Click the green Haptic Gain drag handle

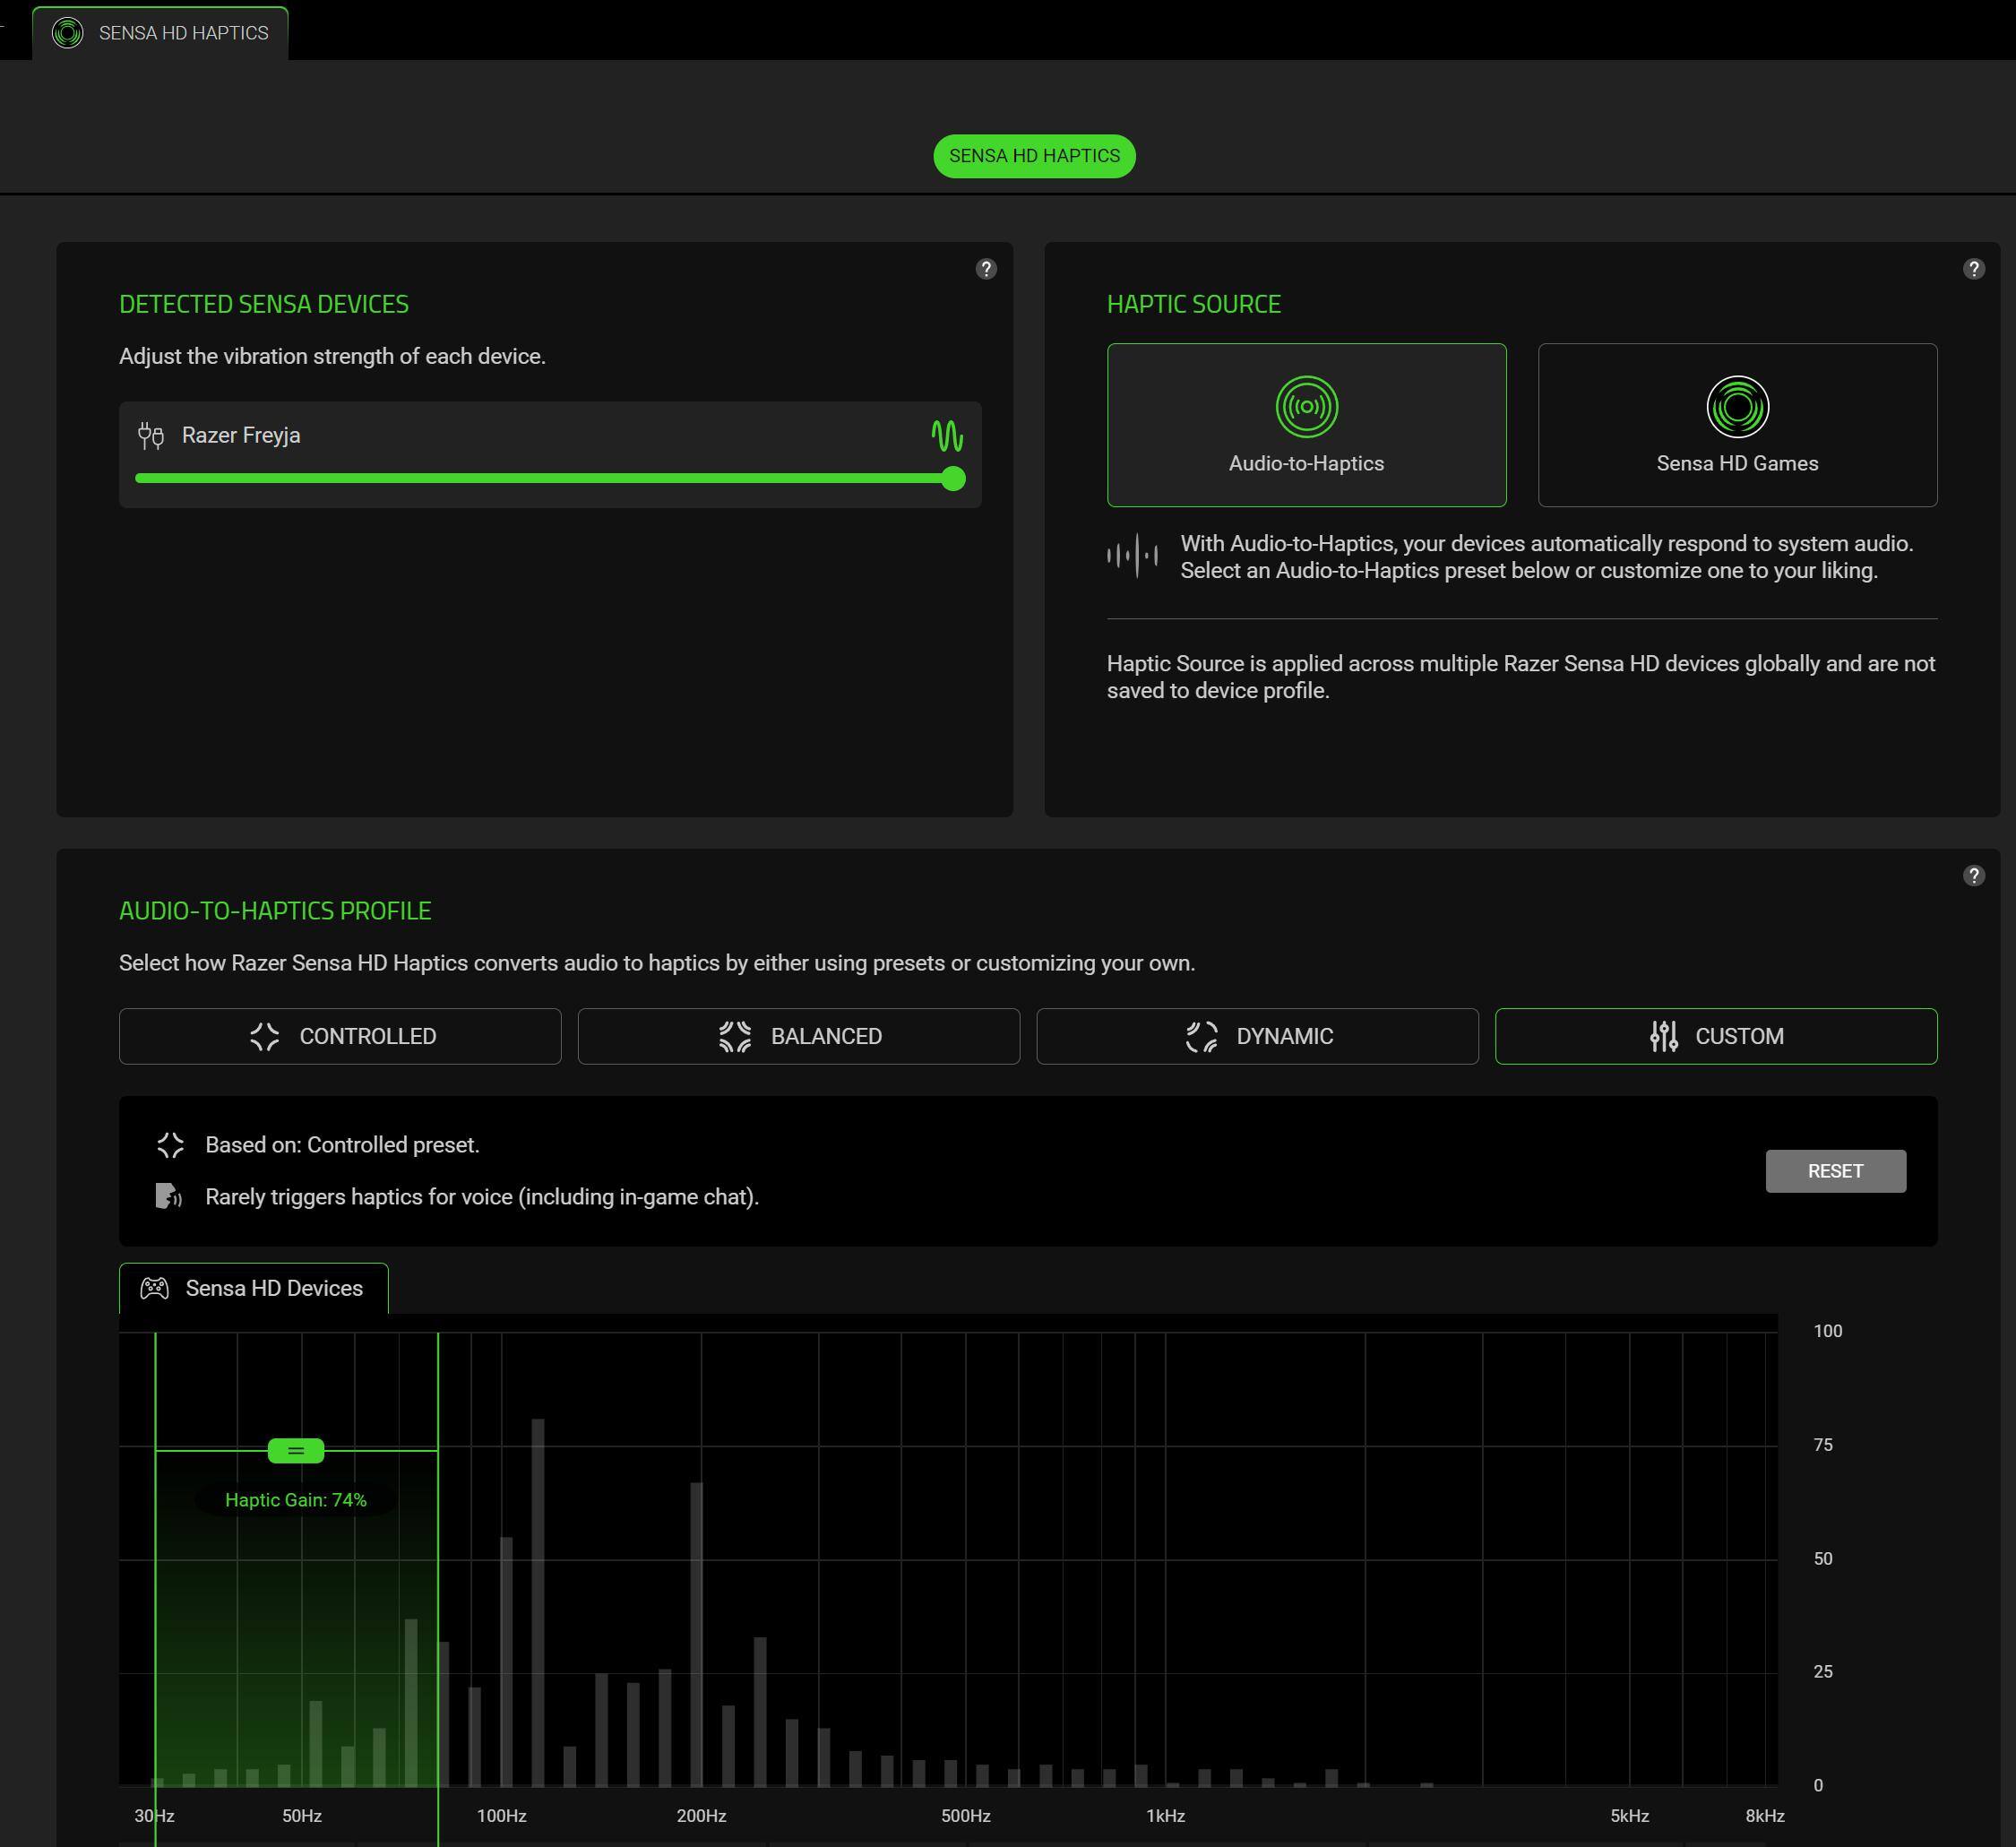point(296,1450)
